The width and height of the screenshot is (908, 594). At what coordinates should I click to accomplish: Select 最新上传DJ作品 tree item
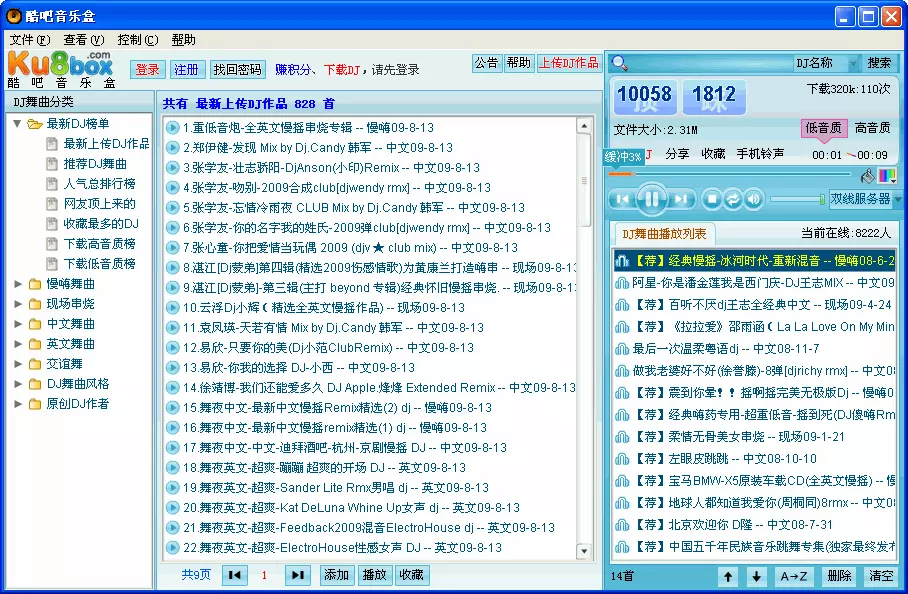click(106, 144)
